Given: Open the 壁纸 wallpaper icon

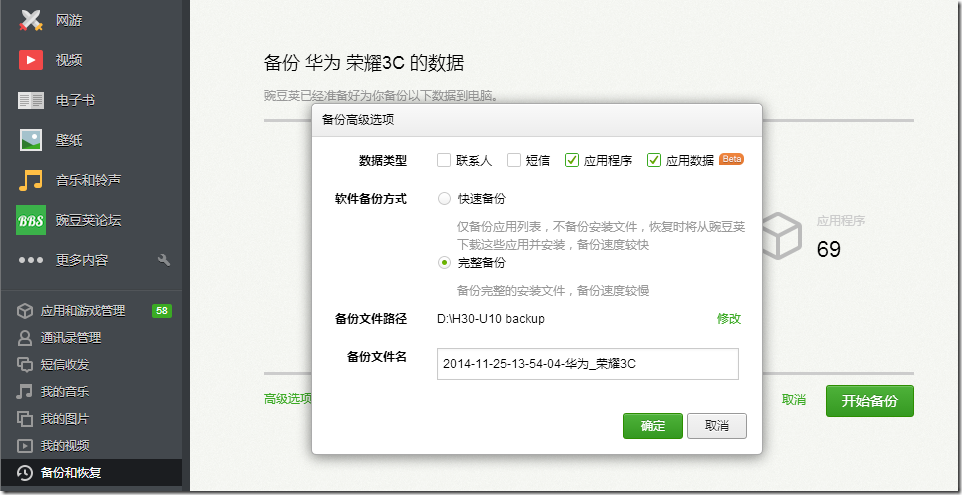Looking at the screenshot, I should click(x=31, y=140).
